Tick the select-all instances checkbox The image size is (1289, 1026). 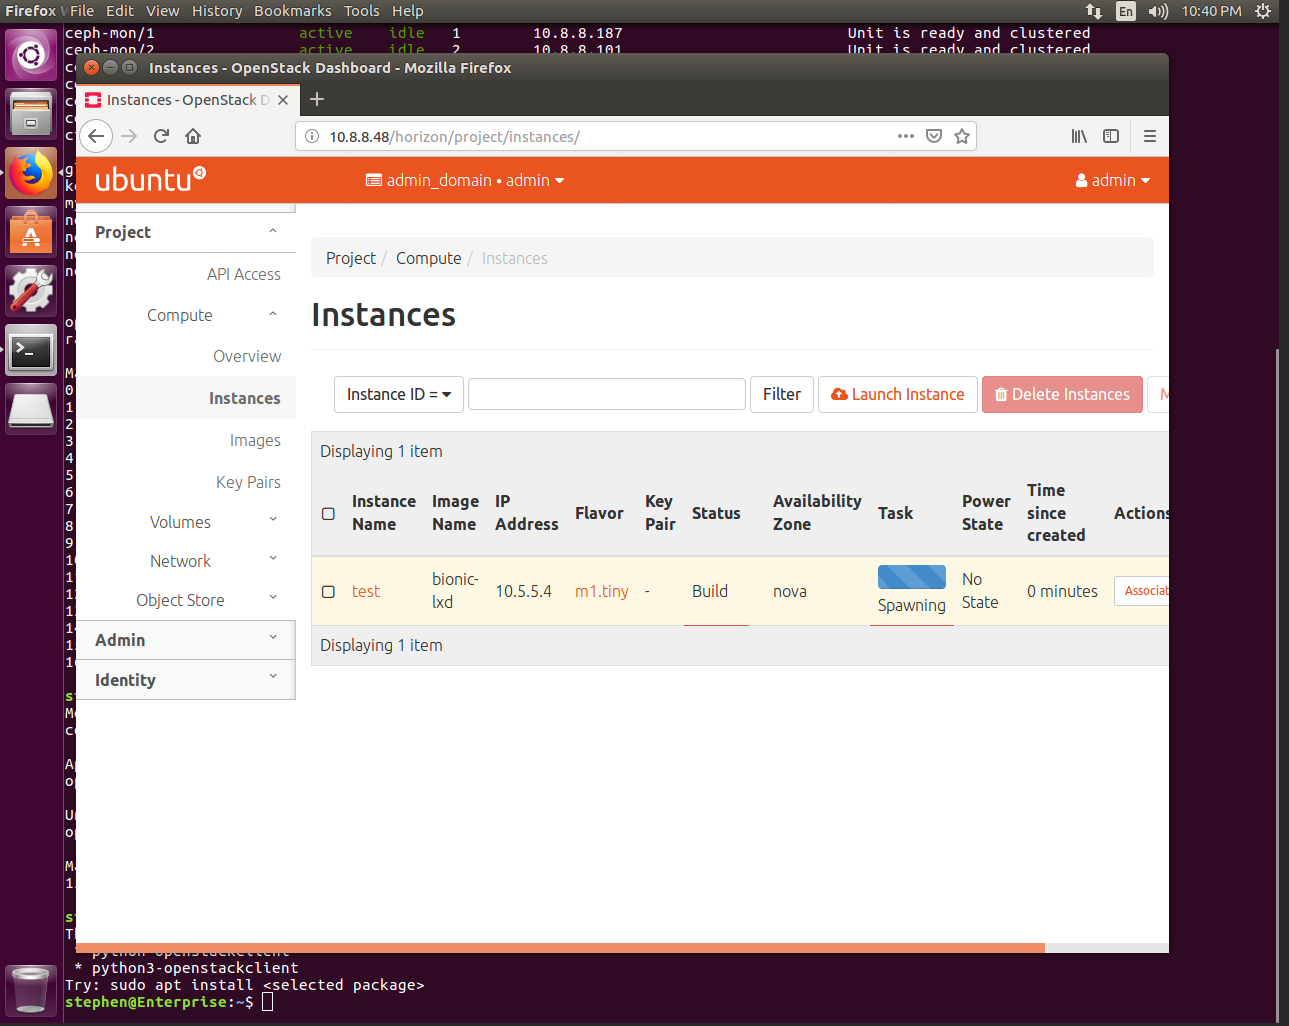pos(328,513)
